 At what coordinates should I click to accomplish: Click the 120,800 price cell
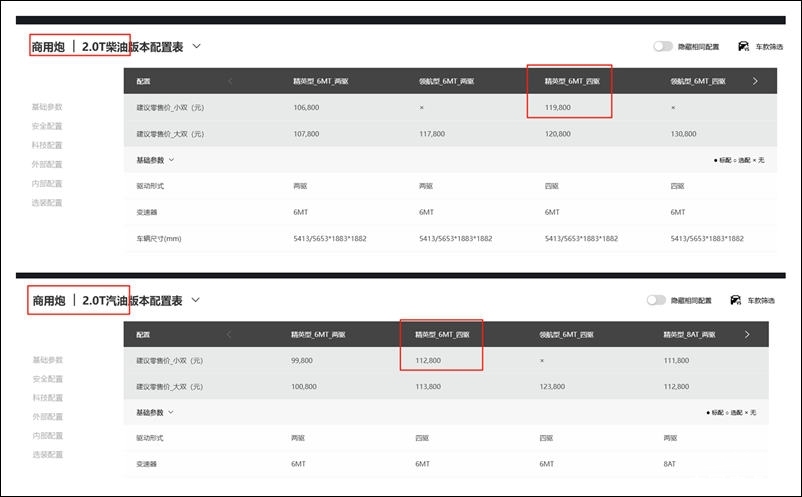[x=558, y=134]
